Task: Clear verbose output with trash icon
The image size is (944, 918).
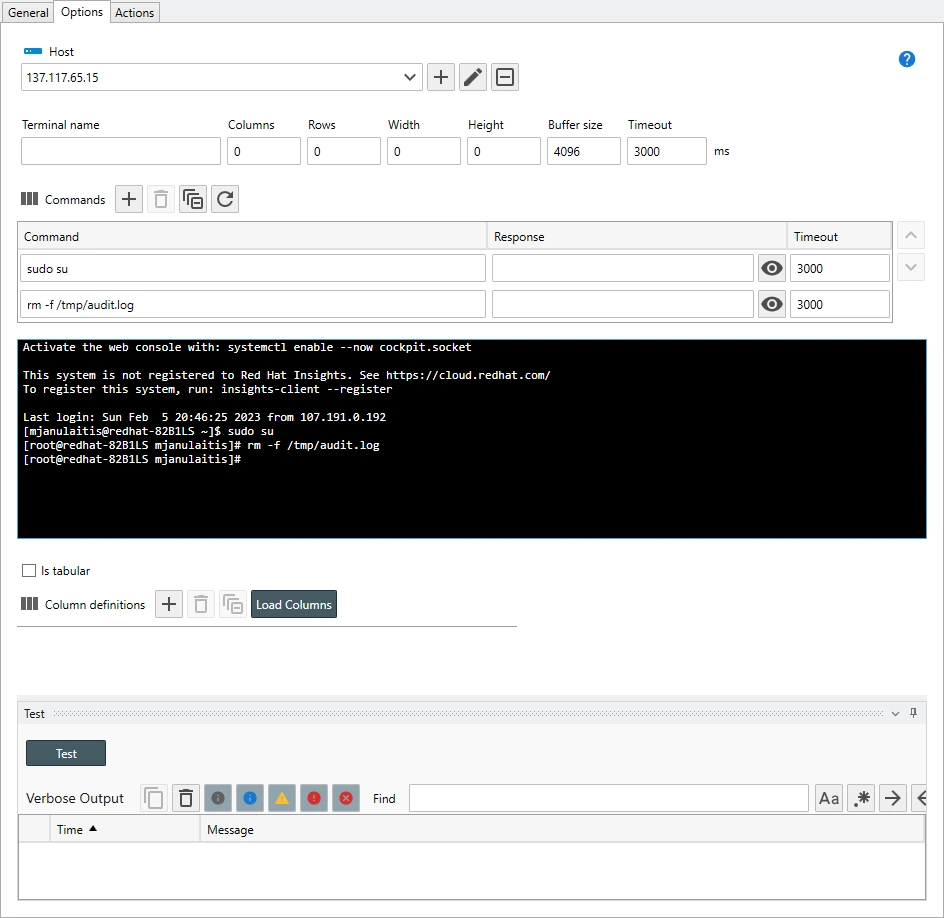Action: [x=186, y=798]
